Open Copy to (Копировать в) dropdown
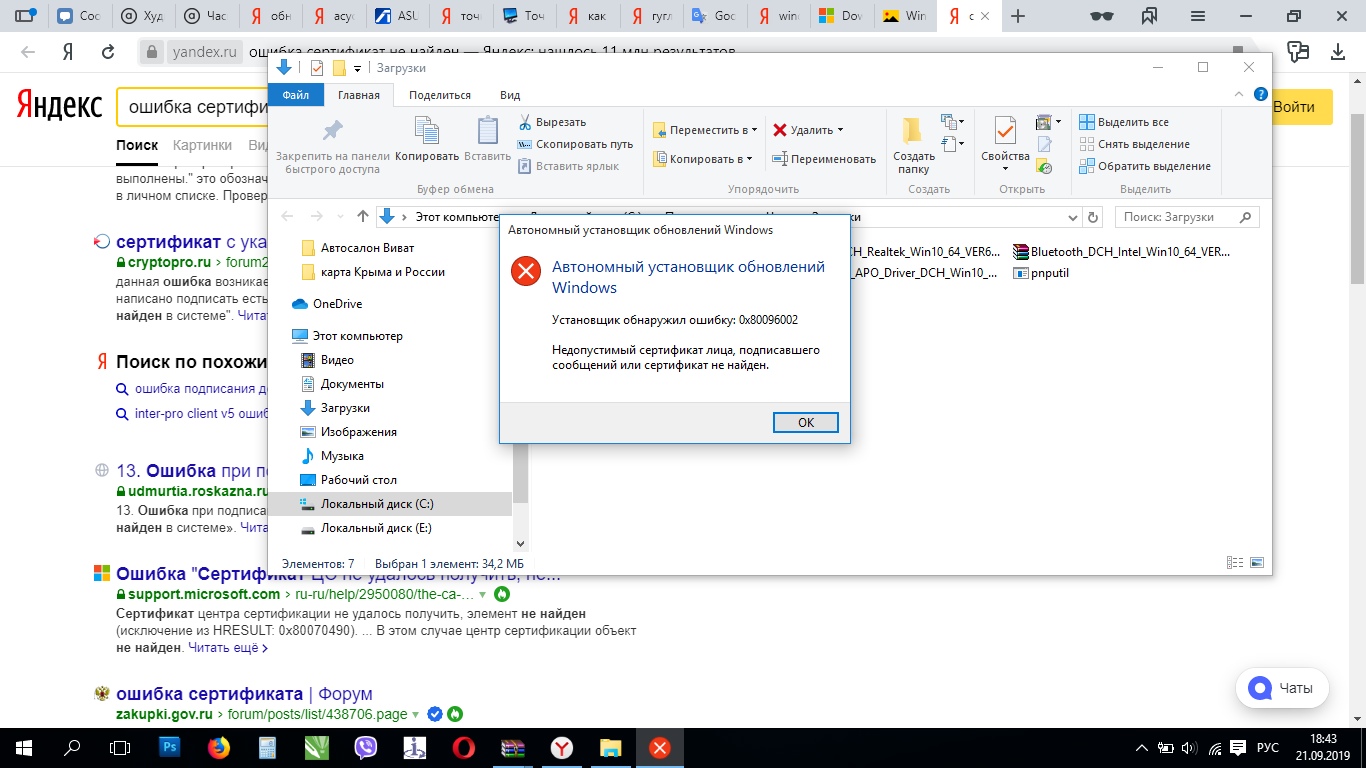 pyautogui.click(x=703, y=159)
